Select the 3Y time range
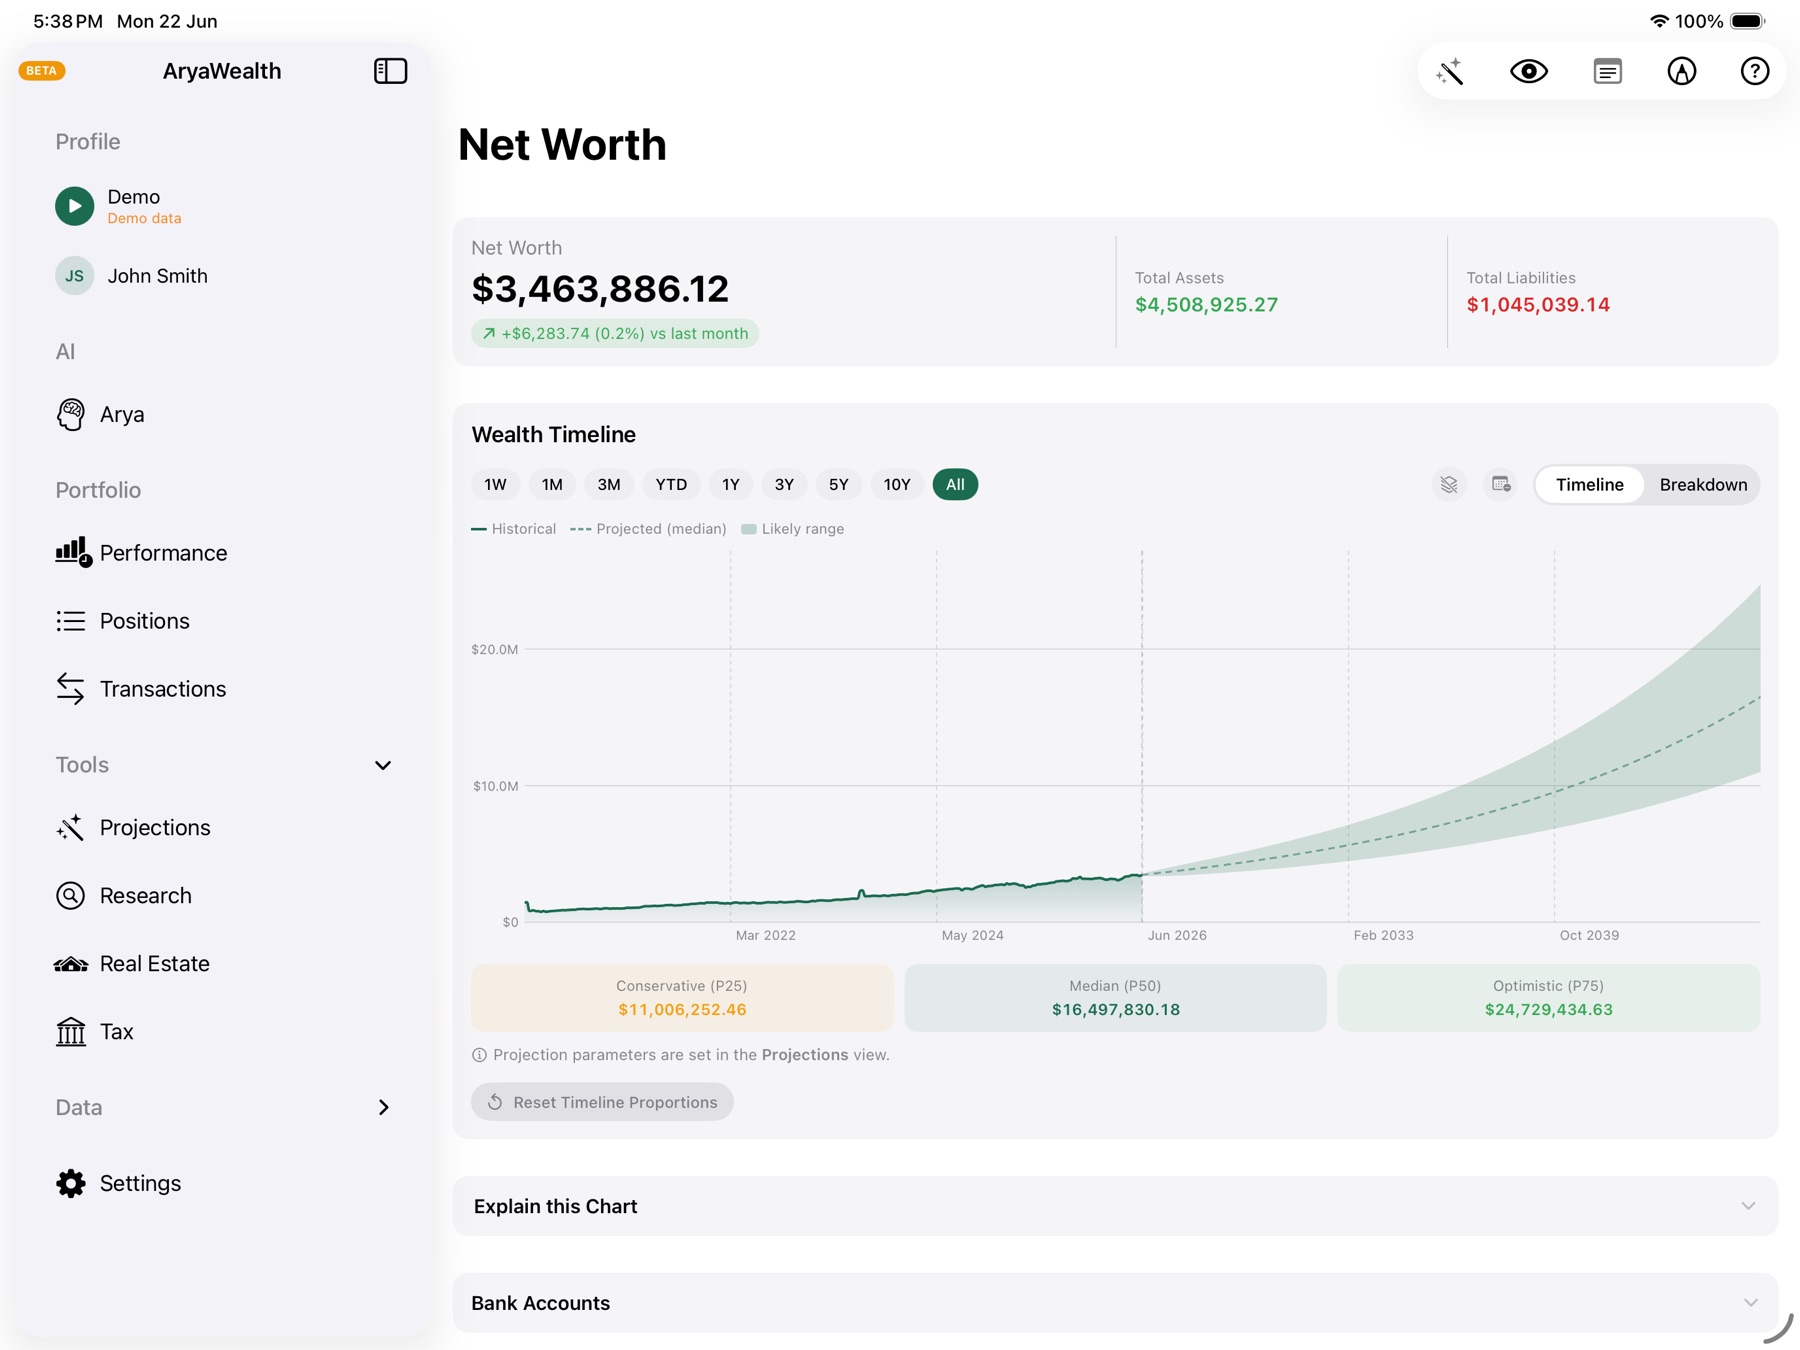Image resolution: width=1800 pixels, height=1350 pixels. click(x=784, y=484)
